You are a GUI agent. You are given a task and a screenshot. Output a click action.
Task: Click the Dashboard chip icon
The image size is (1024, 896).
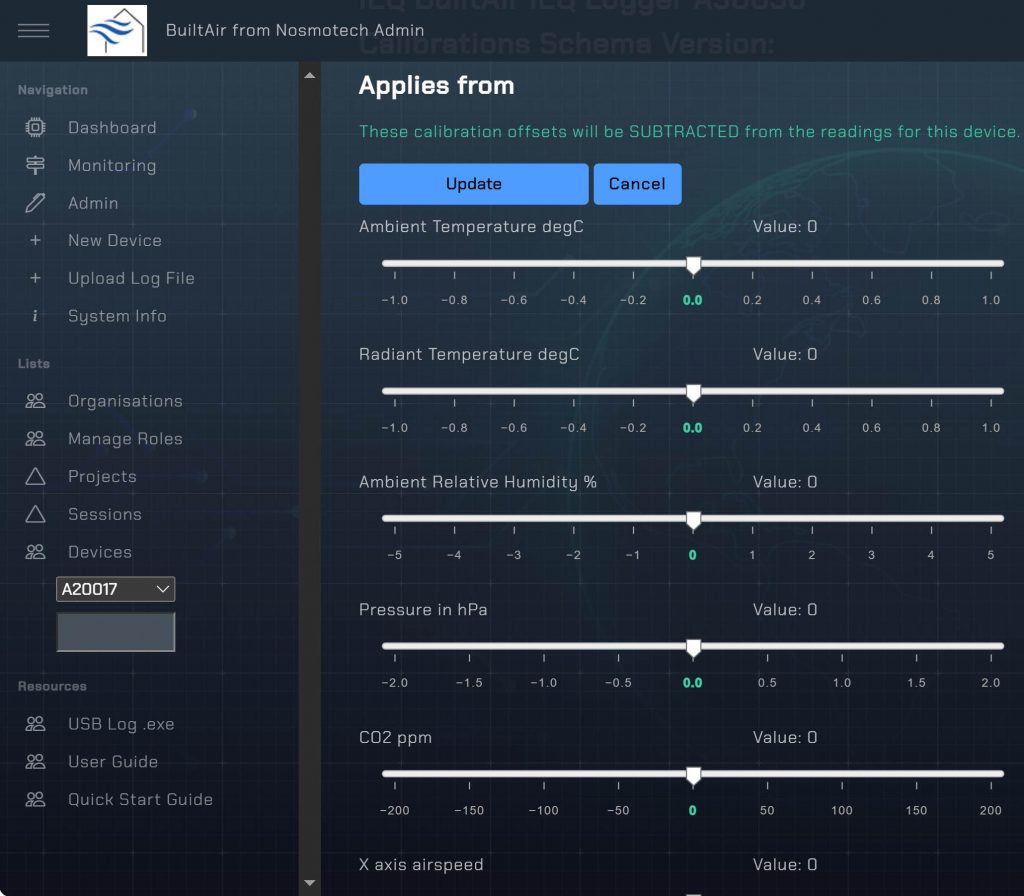point(35,128)
